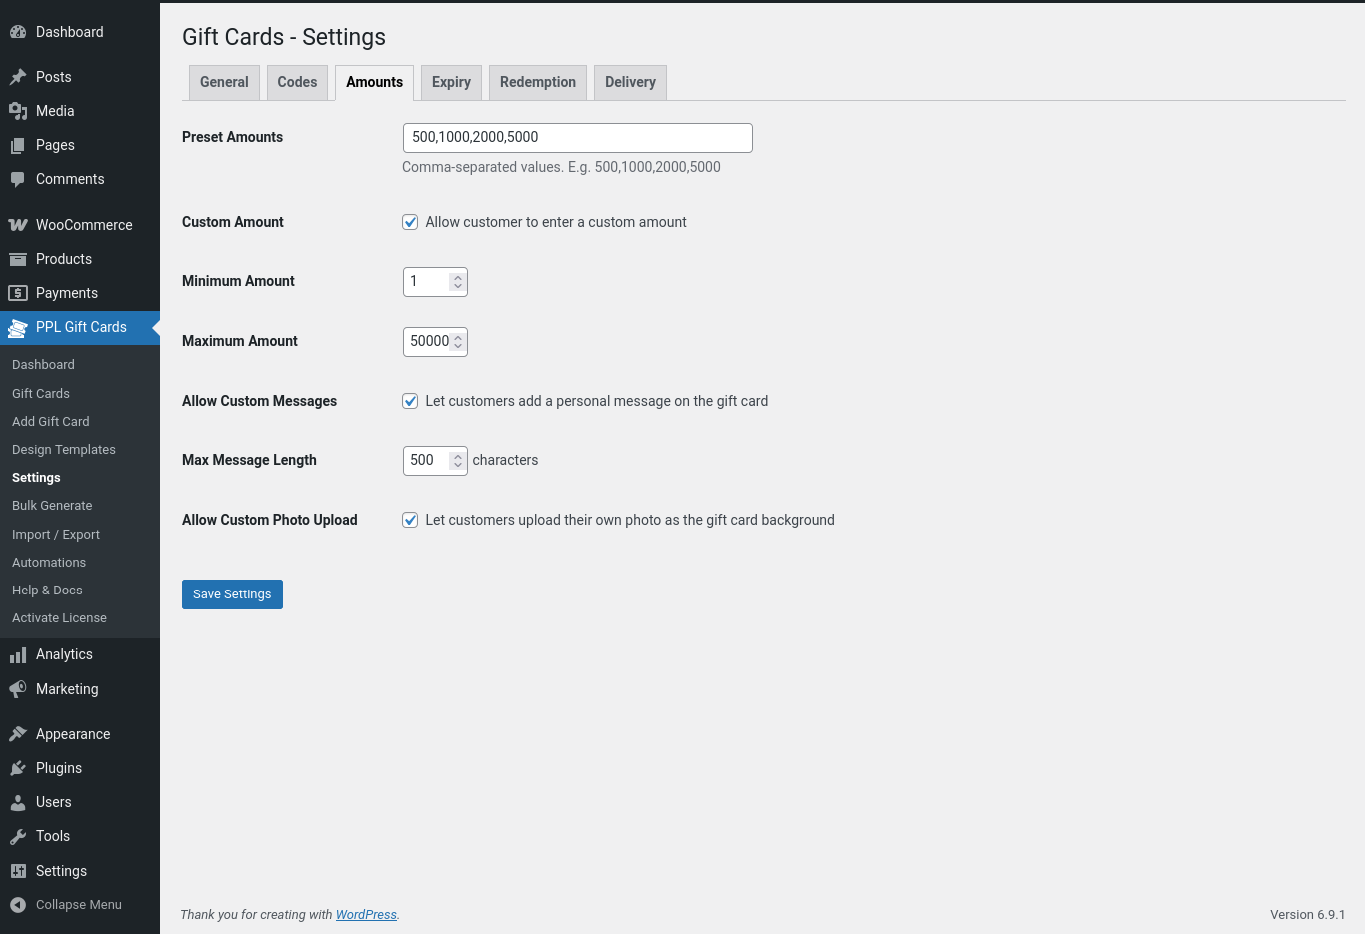Click the Max Message Length spinner

pos(458,461)
